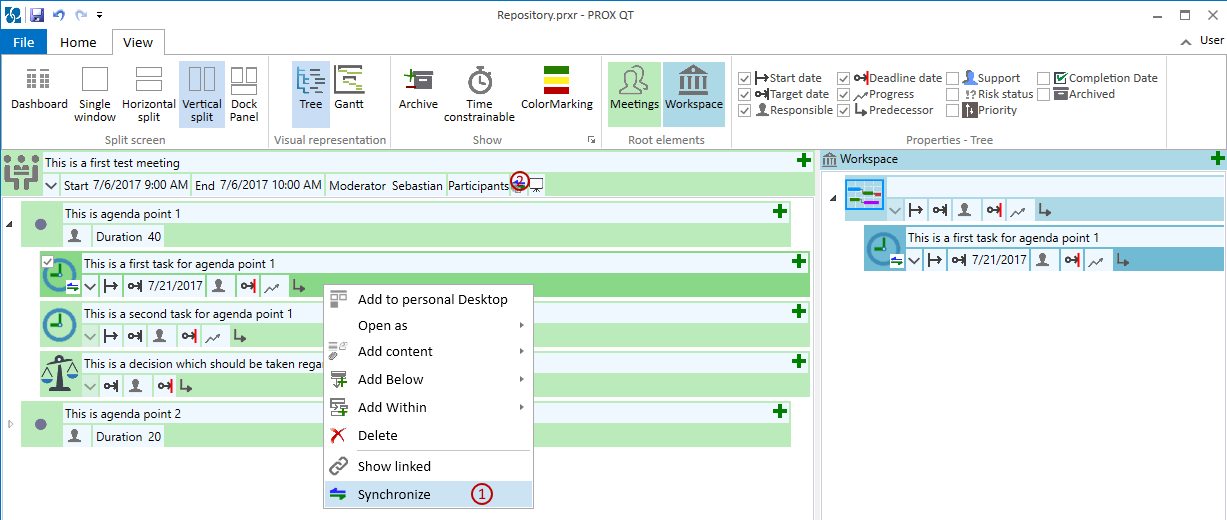Select the second task for agenda point 1
The width and height of the screenshot is (1227, 520).
pyautogui.click(x=188, y=314)
